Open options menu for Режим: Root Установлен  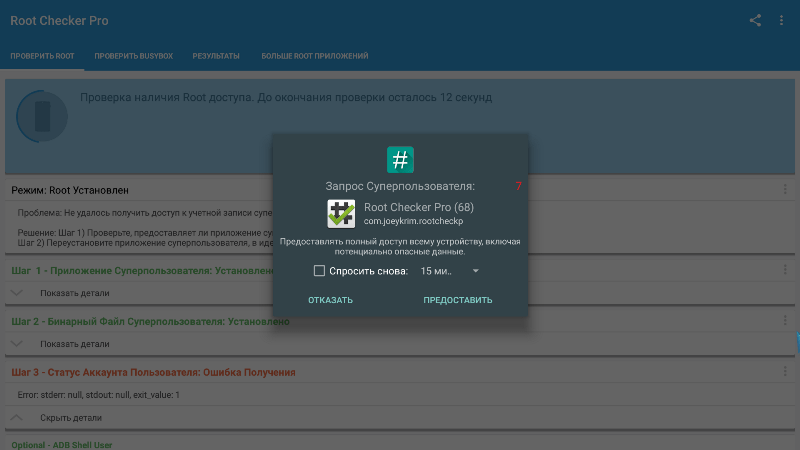(785, 190)
